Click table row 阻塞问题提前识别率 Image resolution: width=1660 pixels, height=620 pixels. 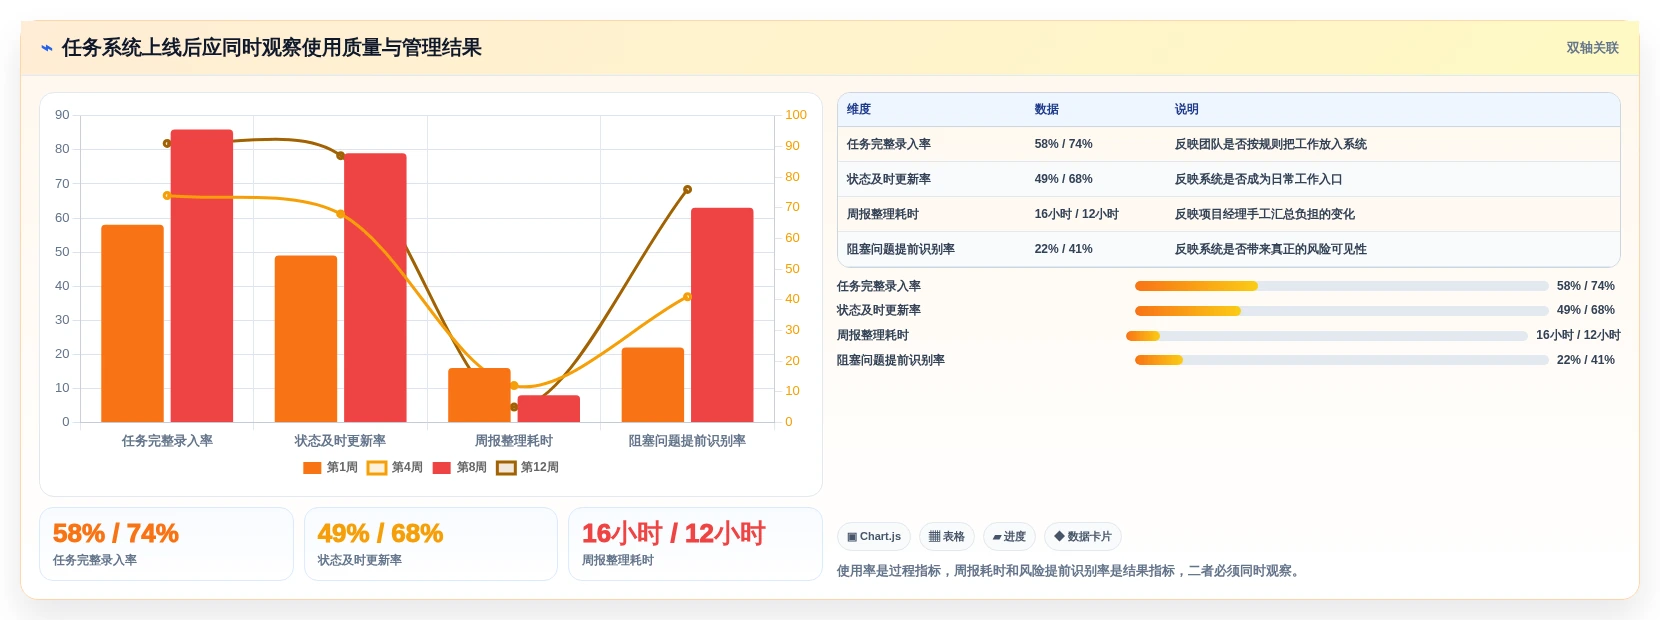click(1228, 249)
